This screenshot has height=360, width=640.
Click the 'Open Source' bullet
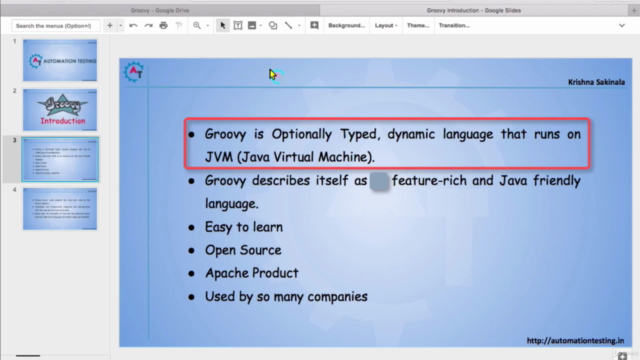243,250
